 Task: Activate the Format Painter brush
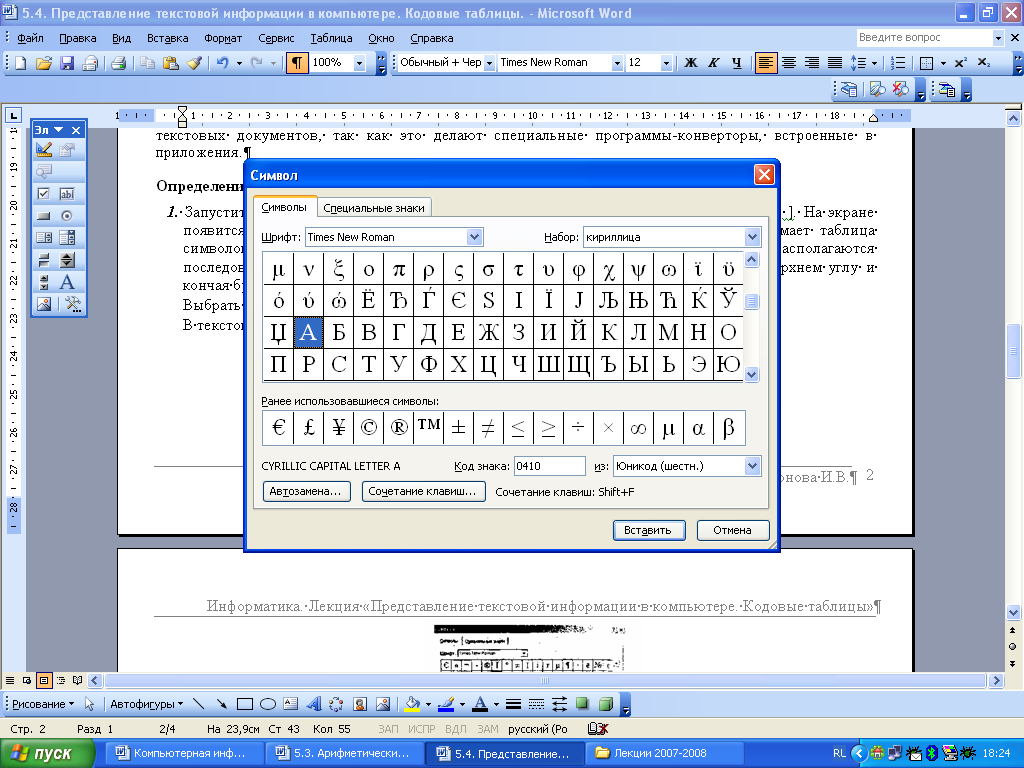[x=194, y=63]
